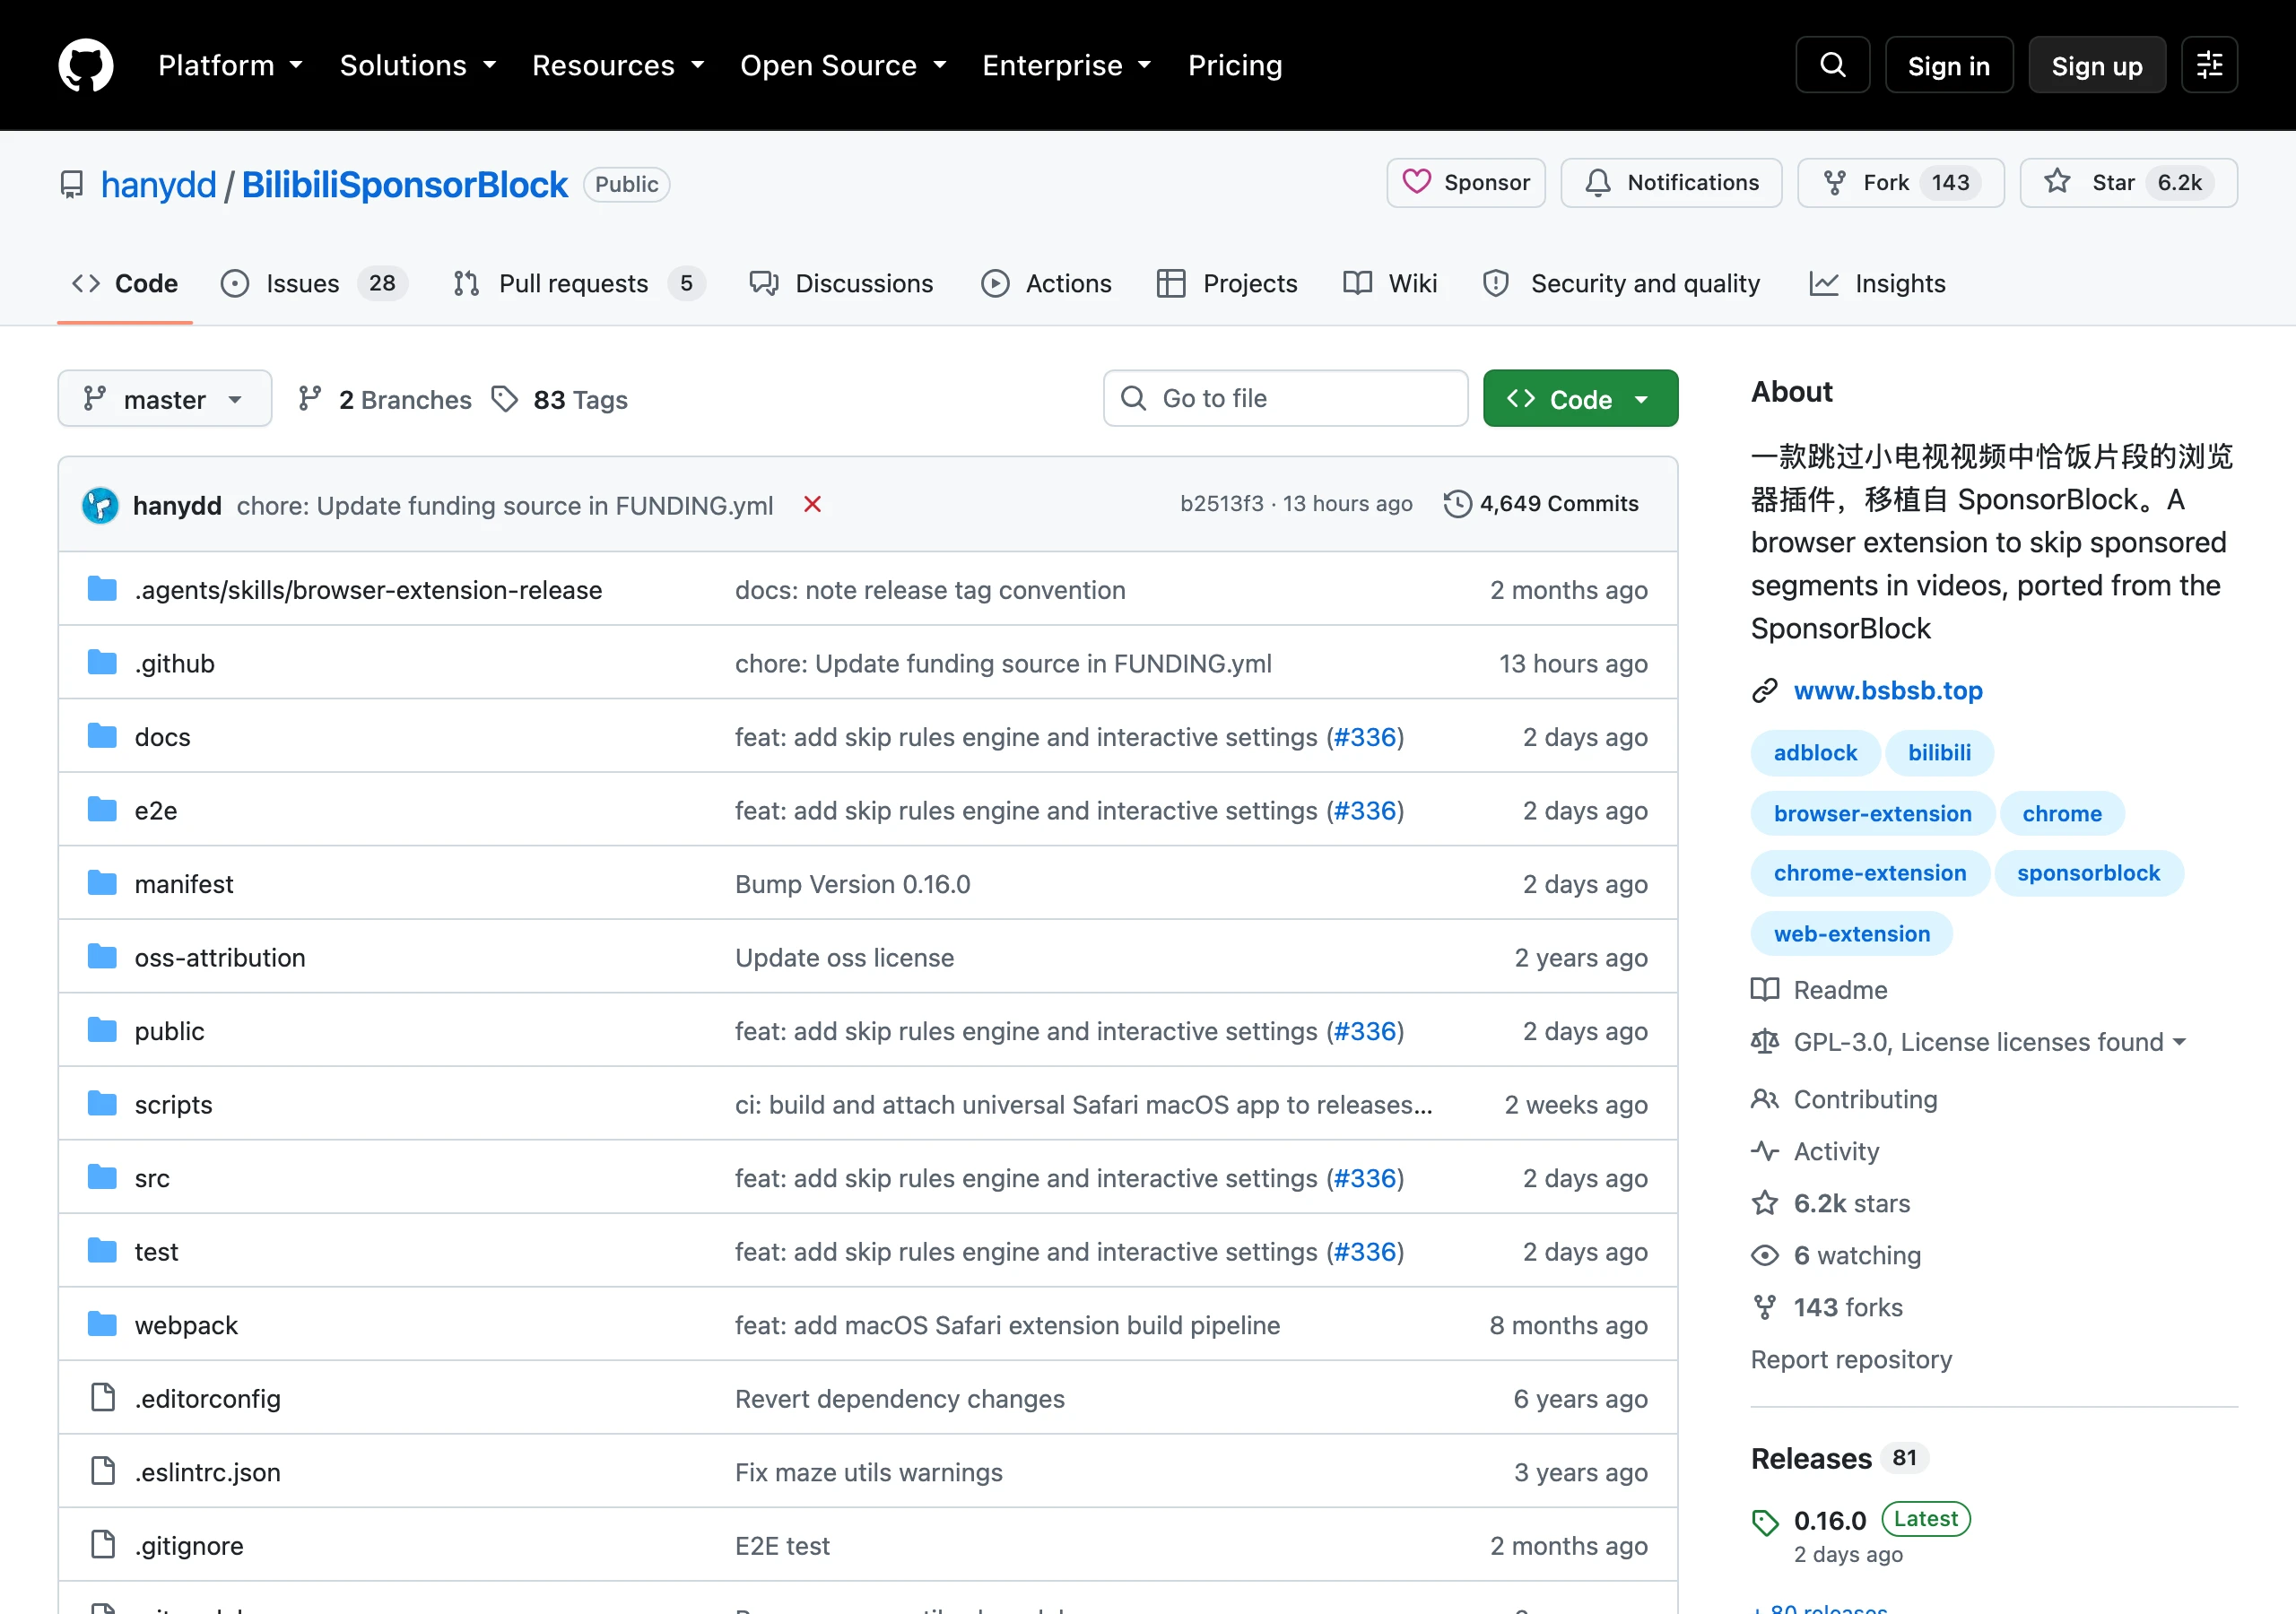
Task: Click the Go to file search field
Action: tap(1285, 399)
